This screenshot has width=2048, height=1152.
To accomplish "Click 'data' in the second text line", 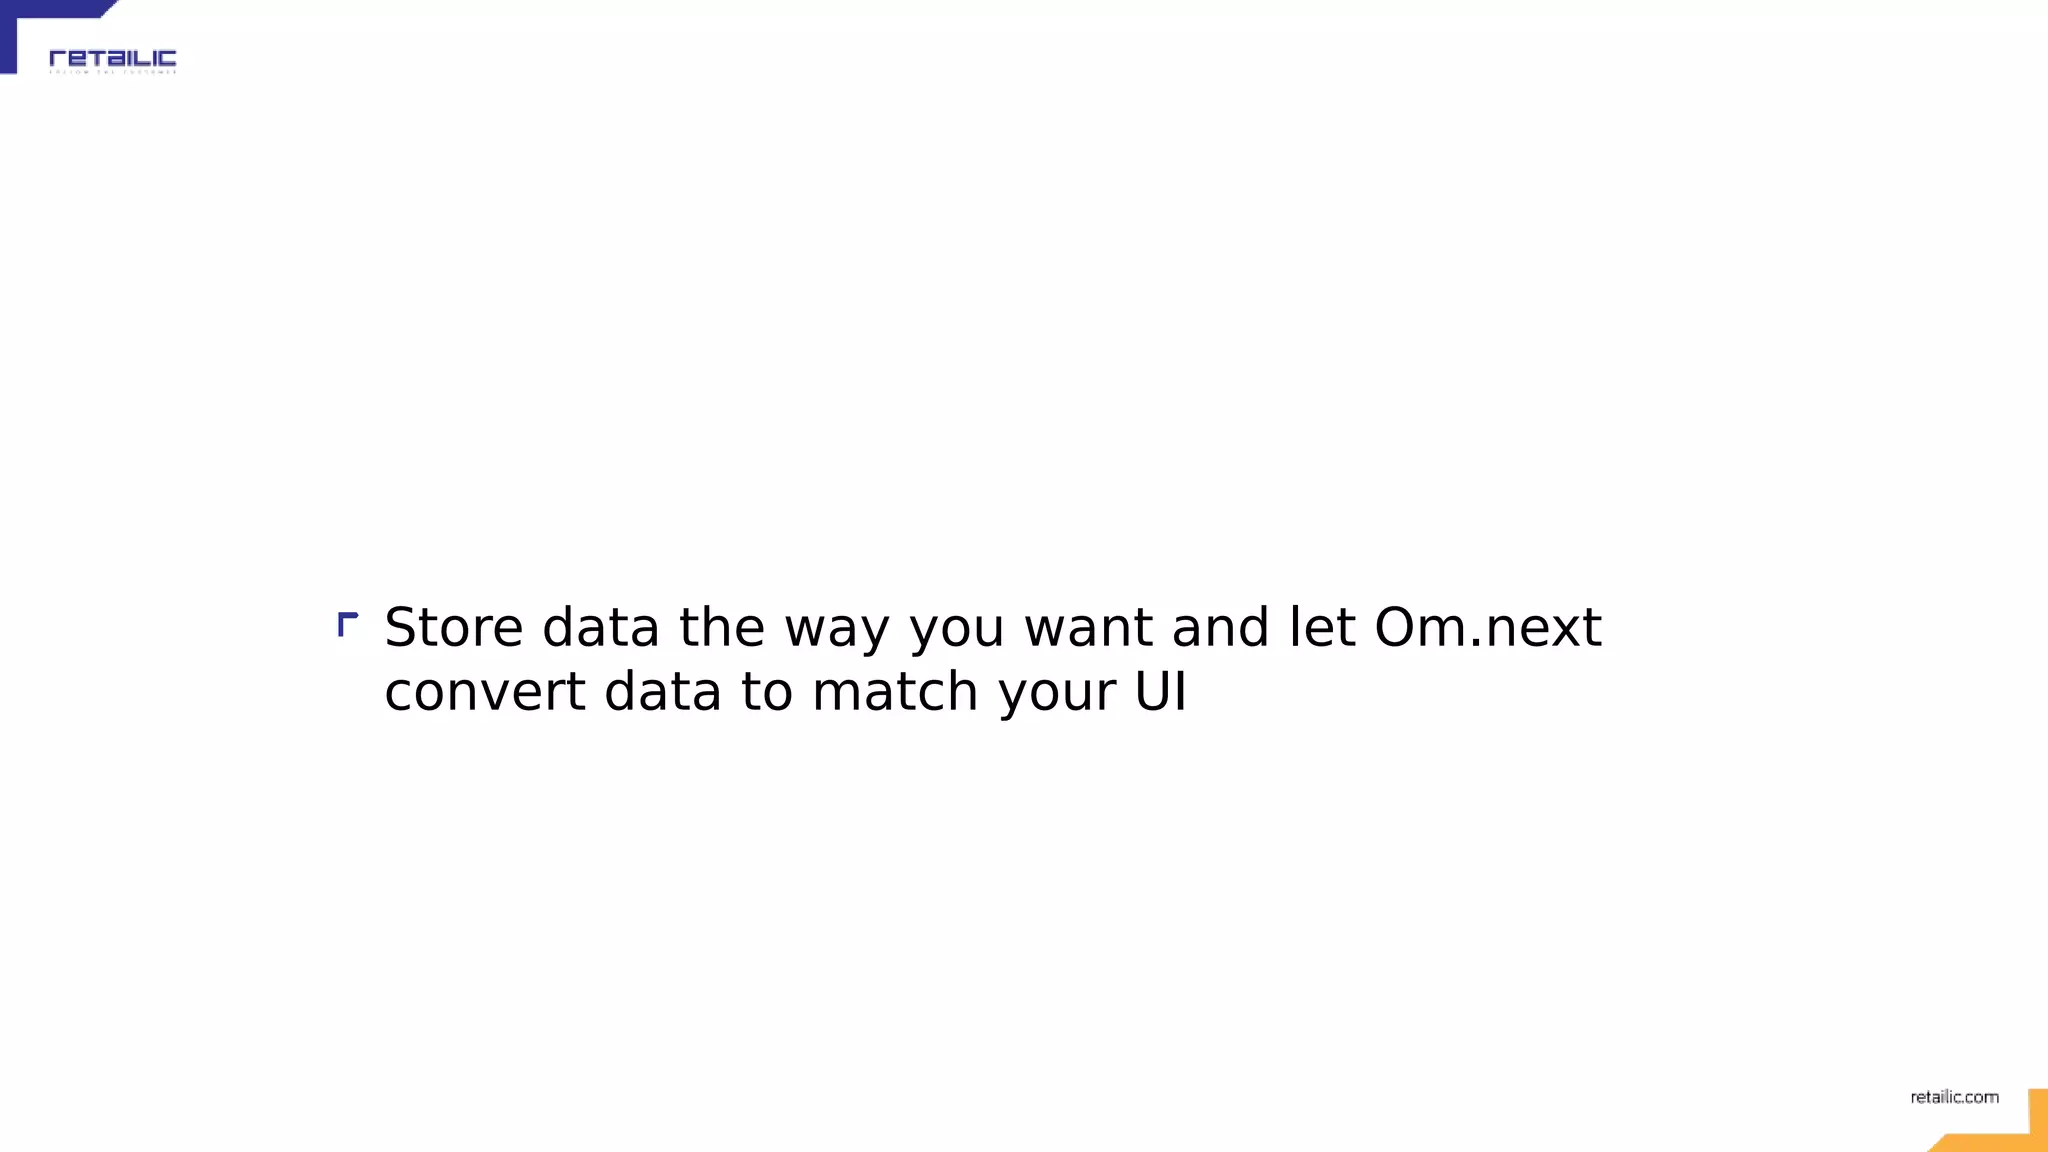I will pyautogui.click(x=663, y=692).
